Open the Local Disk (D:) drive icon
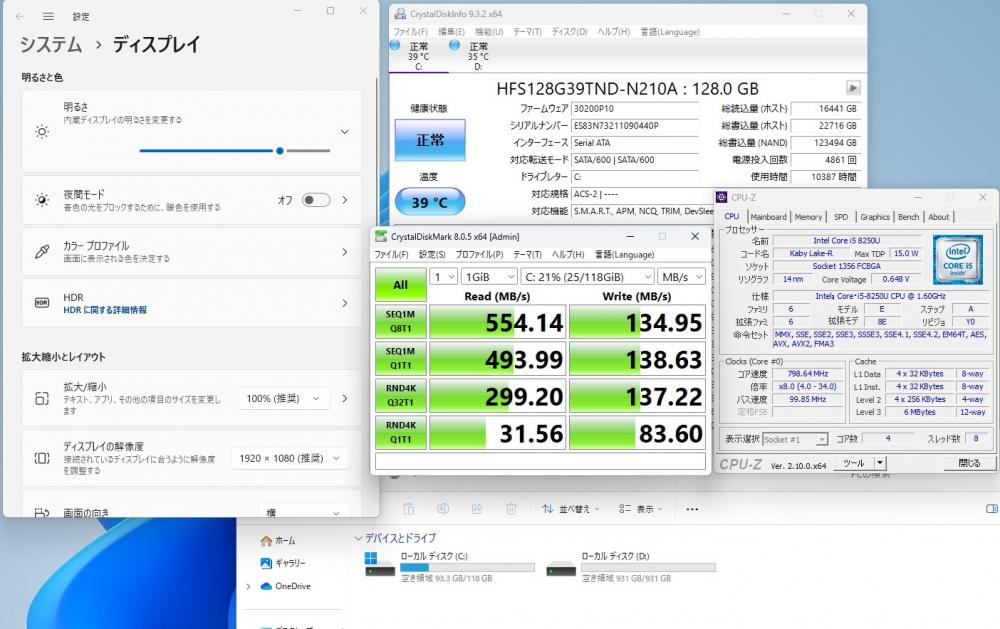 [561, 567]
